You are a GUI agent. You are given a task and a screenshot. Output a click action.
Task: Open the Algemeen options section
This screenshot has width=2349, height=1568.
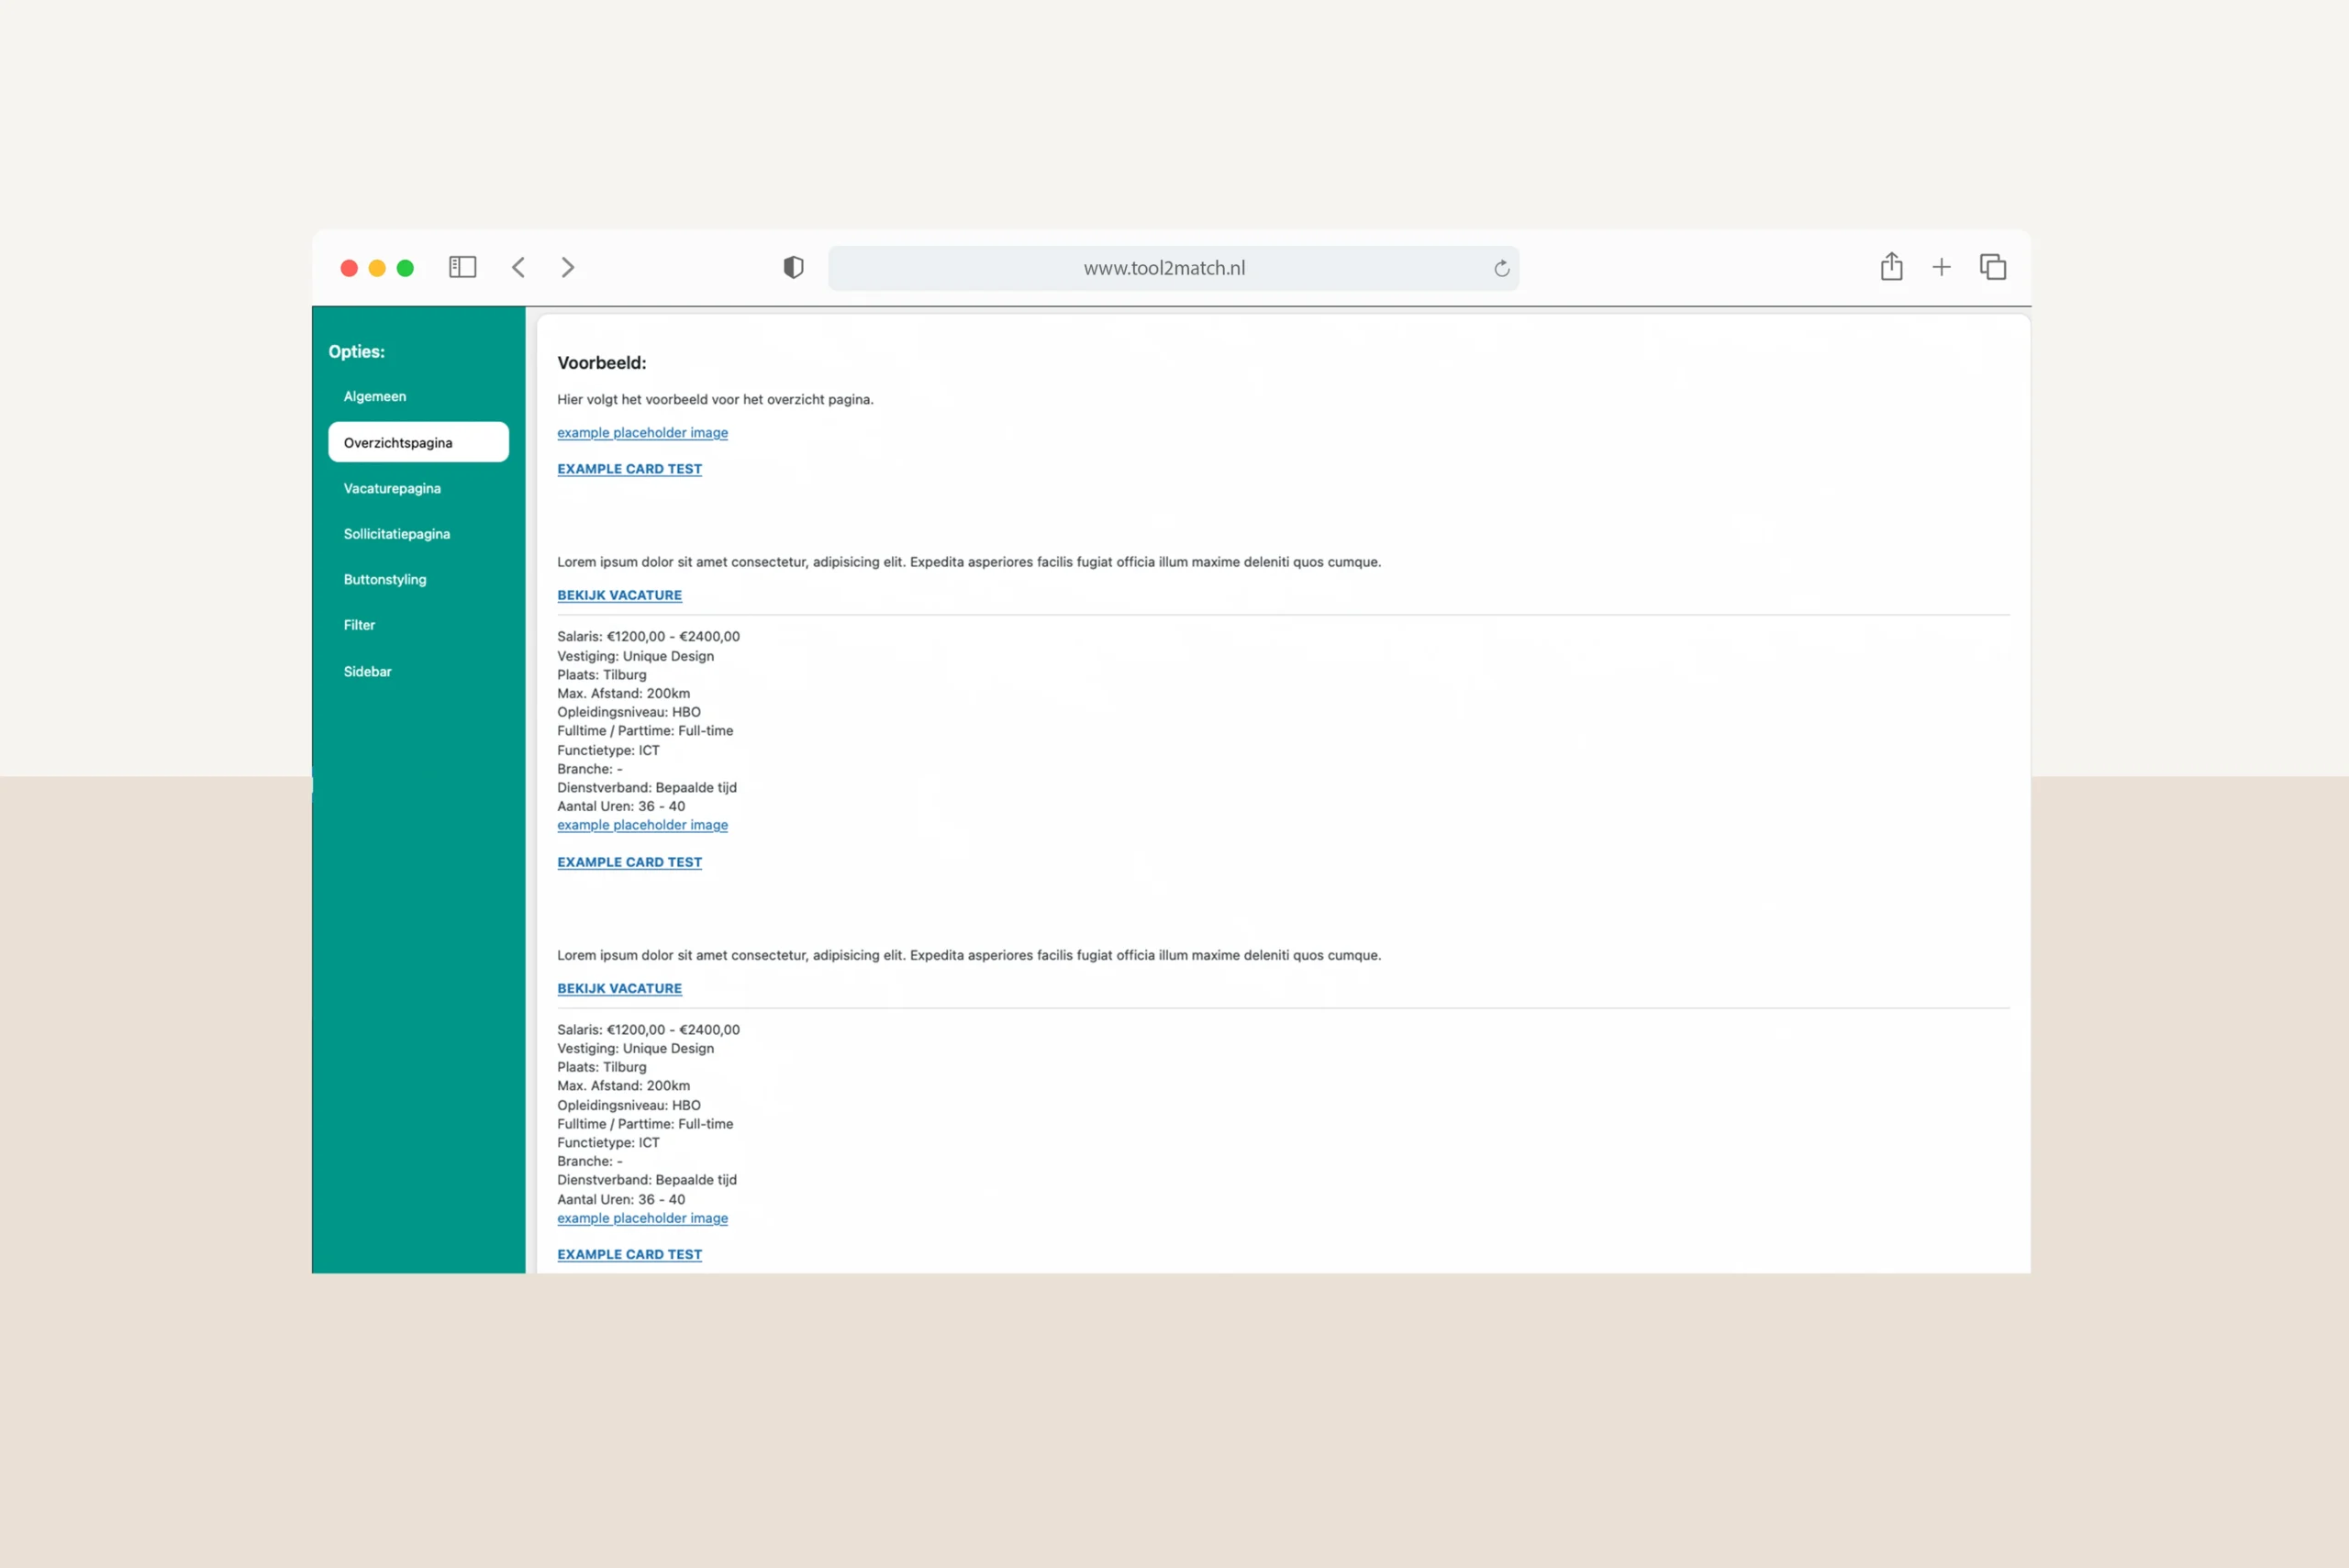click(375, 396)
